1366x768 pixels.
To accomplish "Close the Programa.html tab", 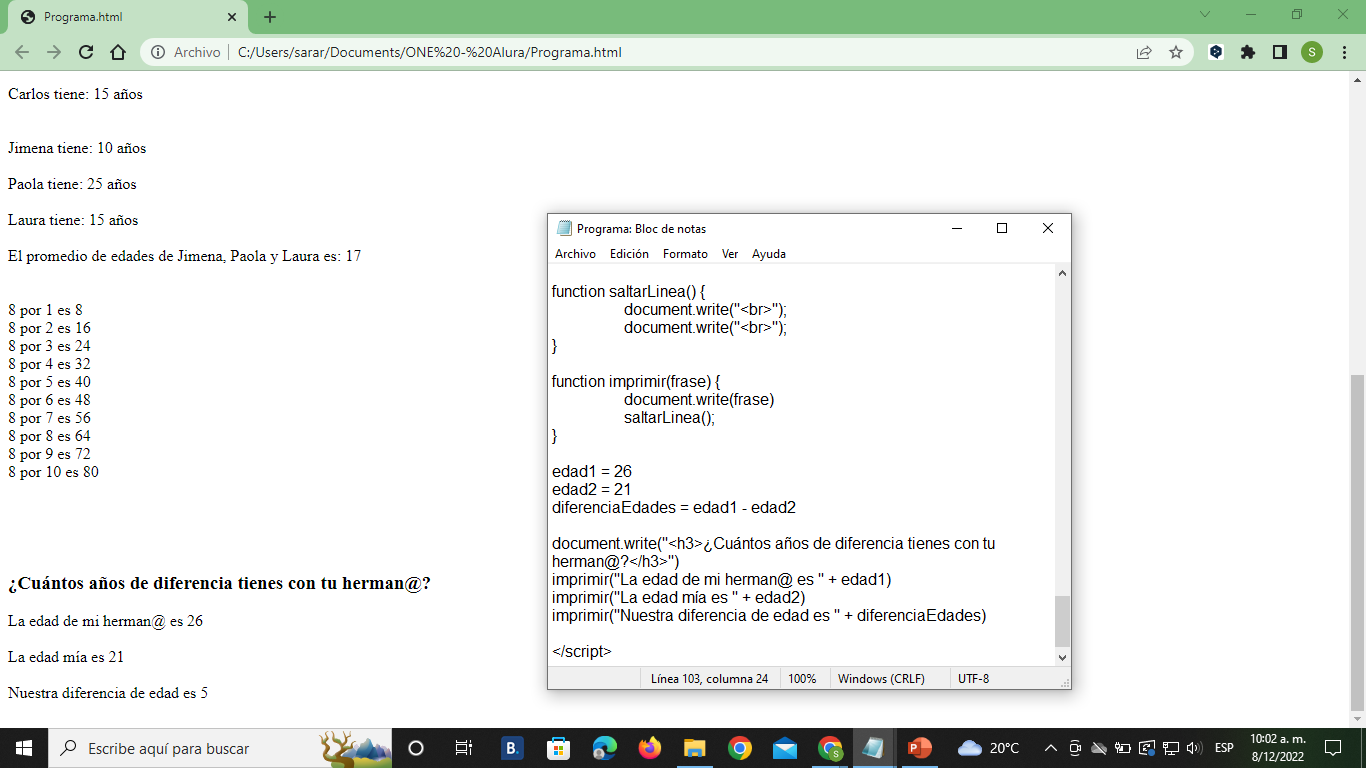I will [233, 17].
